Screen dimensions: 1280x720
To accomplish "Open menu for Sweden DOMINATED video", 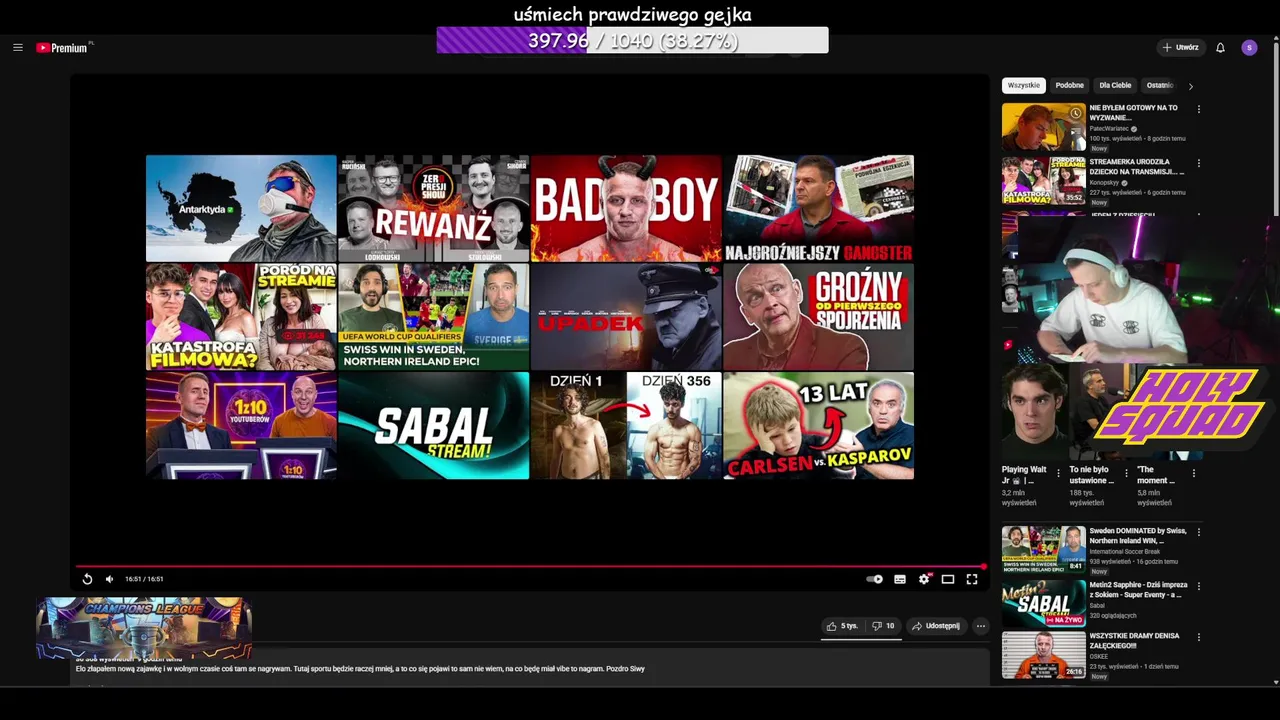I will pos(1199,532).
